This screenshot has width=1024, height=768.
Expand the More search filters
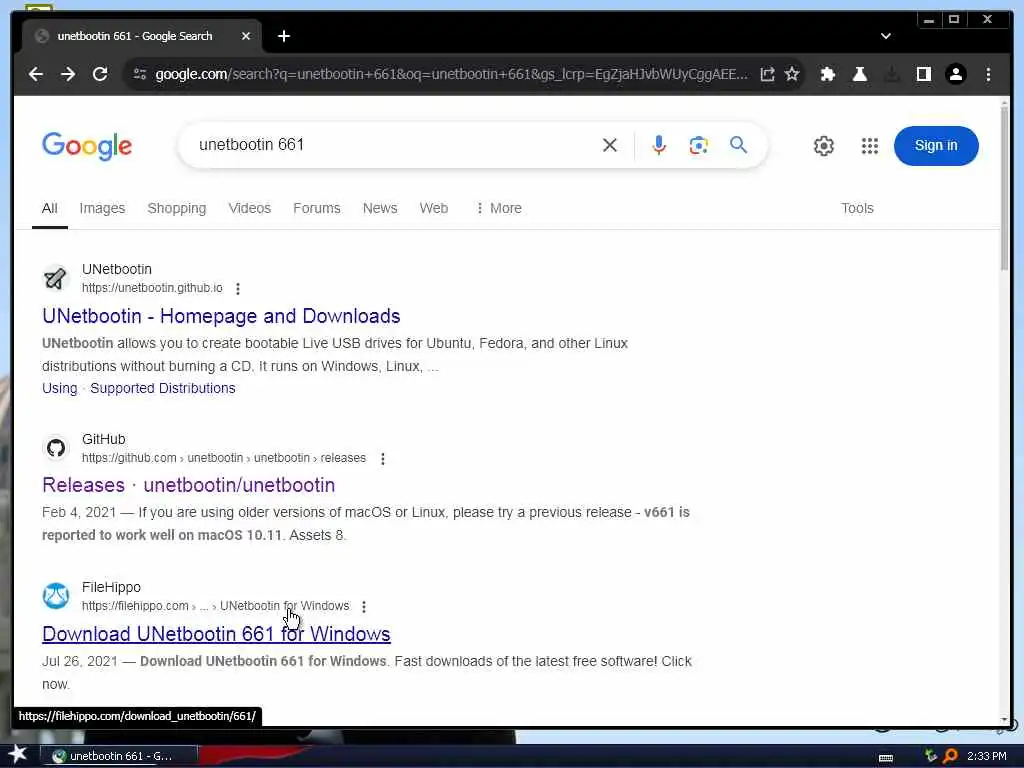point(499,208)
